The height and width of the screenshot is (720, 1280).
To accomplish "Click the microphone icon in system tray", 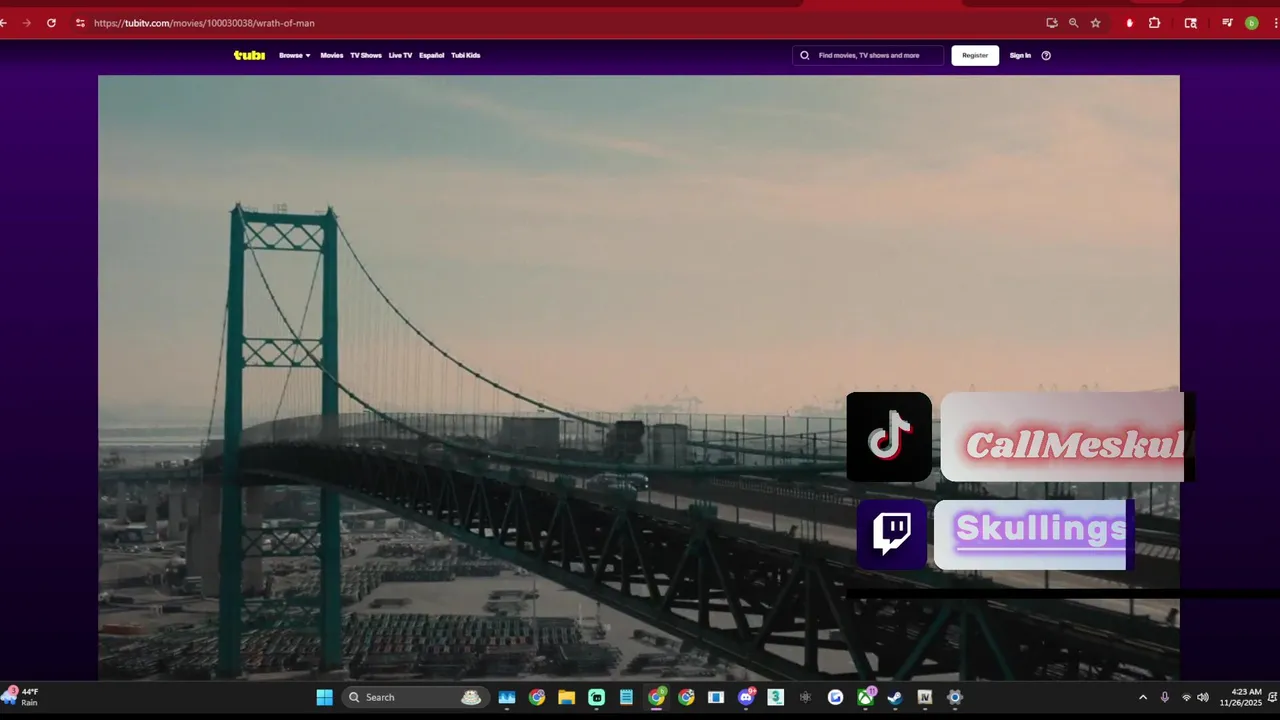I will (x=1165, y=697).
